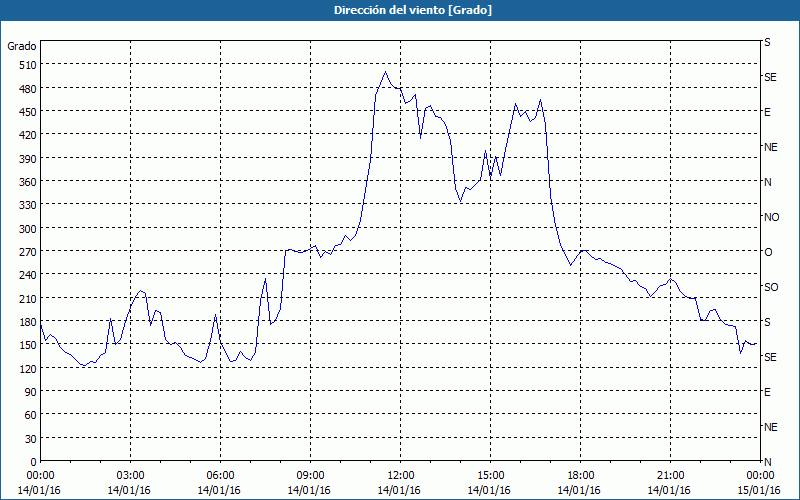Click the 270 axis value
The image size is (800, 500).
(x=28, y=252)
